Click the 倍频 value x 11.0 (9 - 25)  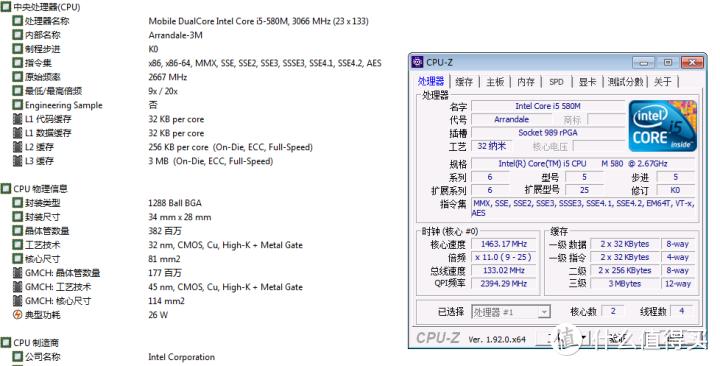click(x=504, y=258)
